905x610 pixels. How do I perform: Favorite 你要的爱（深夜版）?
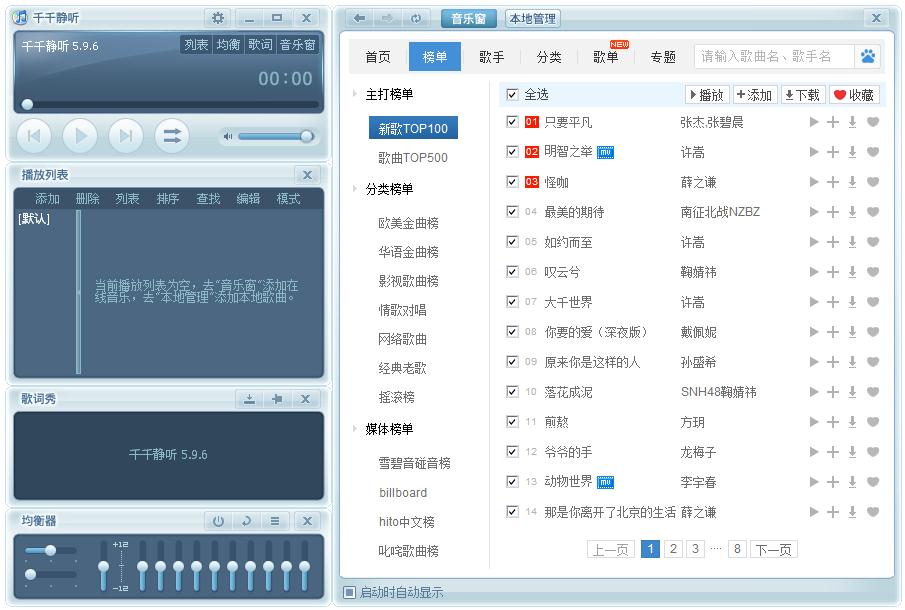(873, 332)
